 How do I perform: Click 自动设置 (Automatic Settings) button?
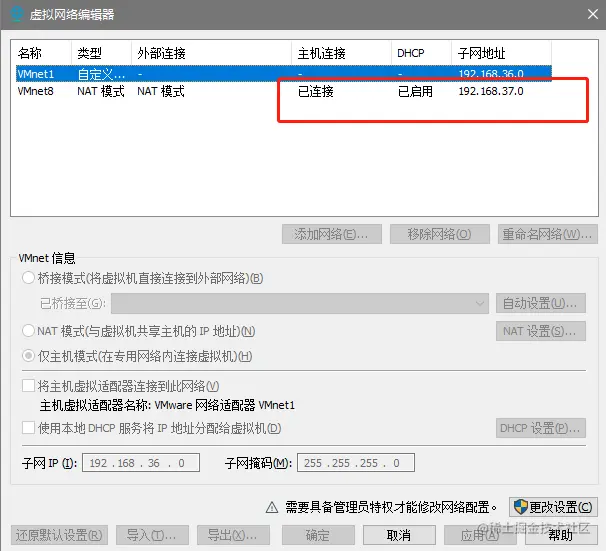click(x=541, y=303)
